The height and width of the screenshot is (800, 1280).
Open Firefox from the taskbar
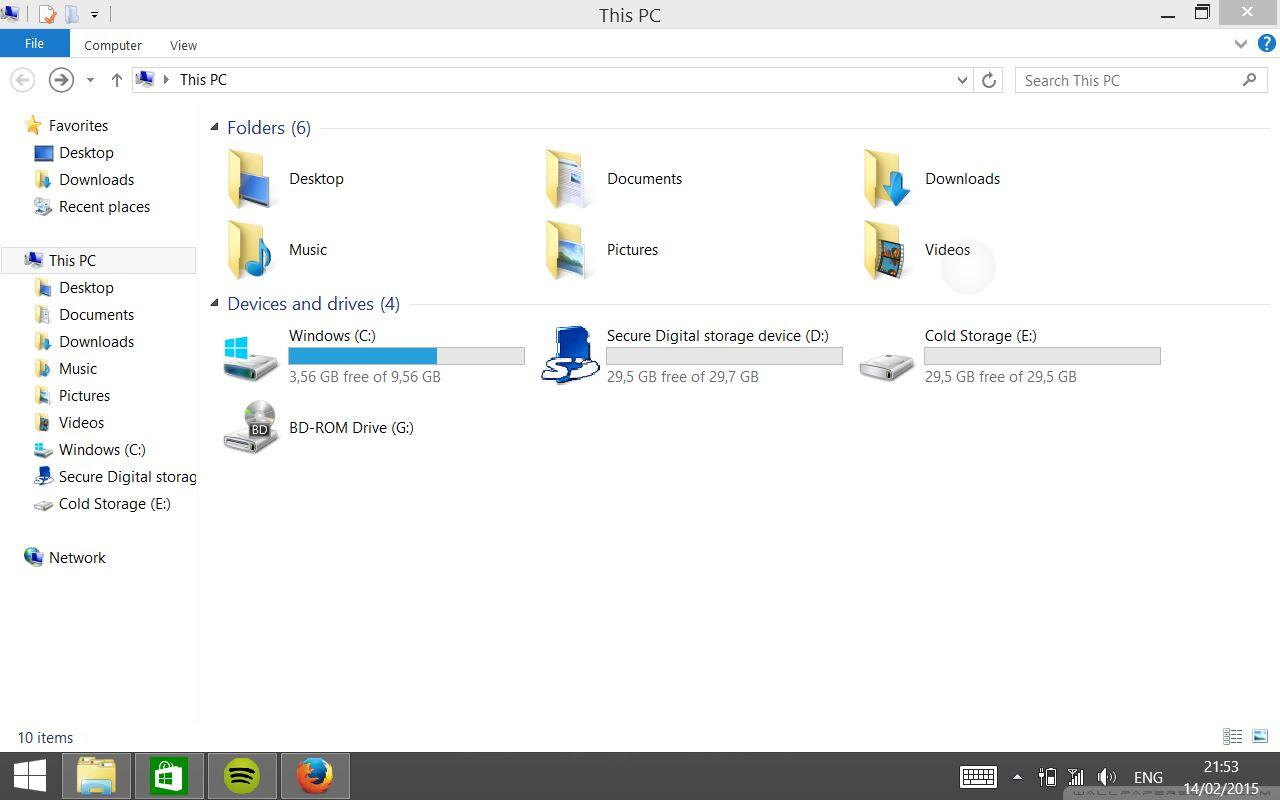(x=315, y=775)
